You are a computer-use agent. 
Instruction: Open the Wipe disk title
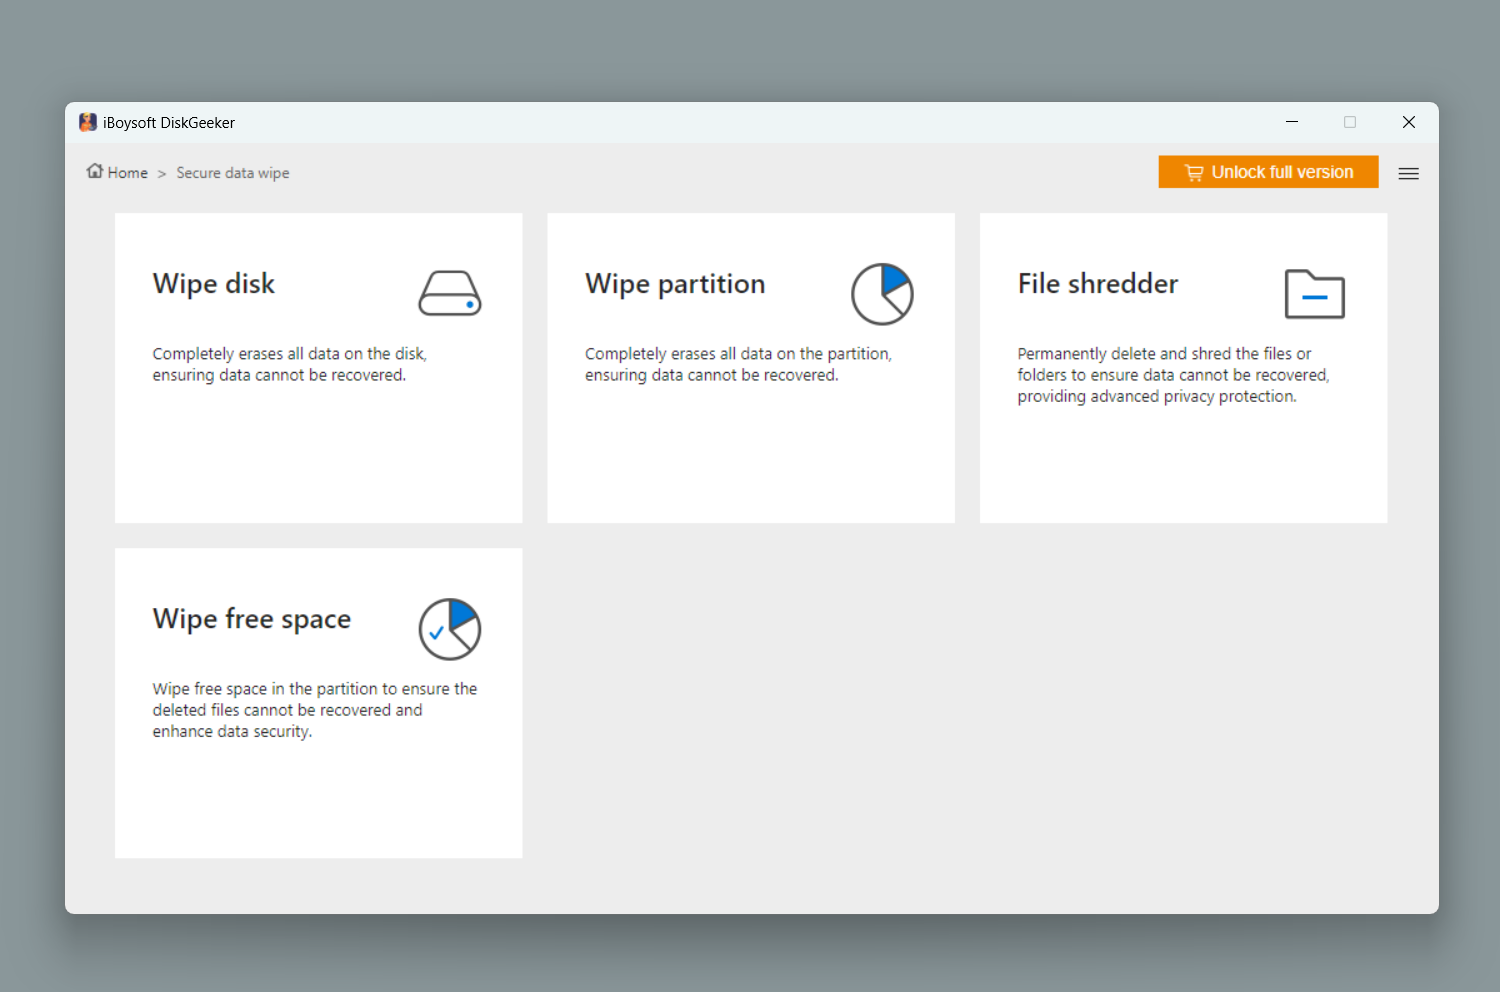pyautogui.click(x=214, y=284)
